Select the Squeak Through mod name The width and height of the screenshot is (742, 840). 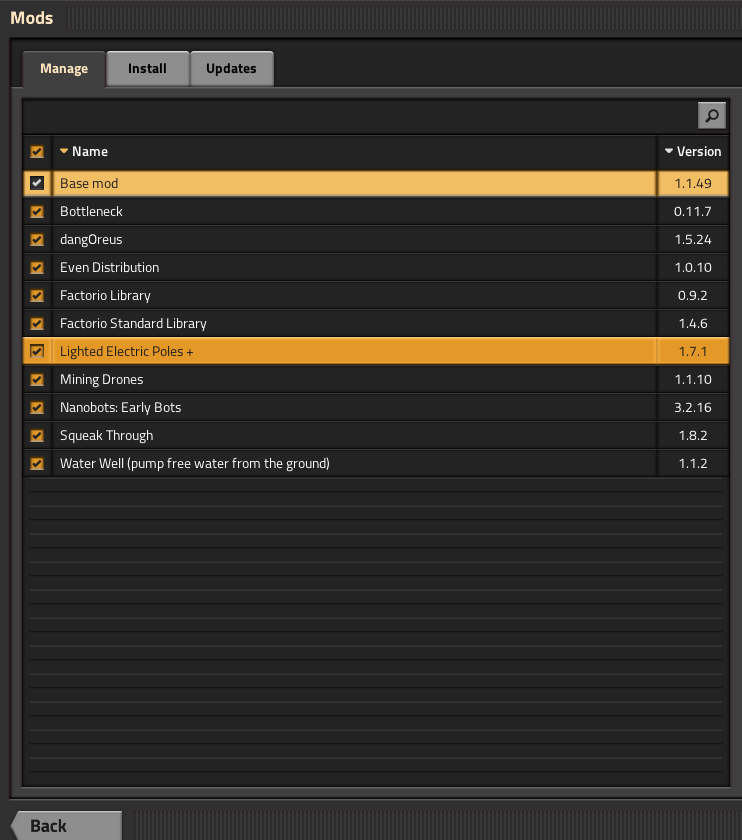coord(107,436)
